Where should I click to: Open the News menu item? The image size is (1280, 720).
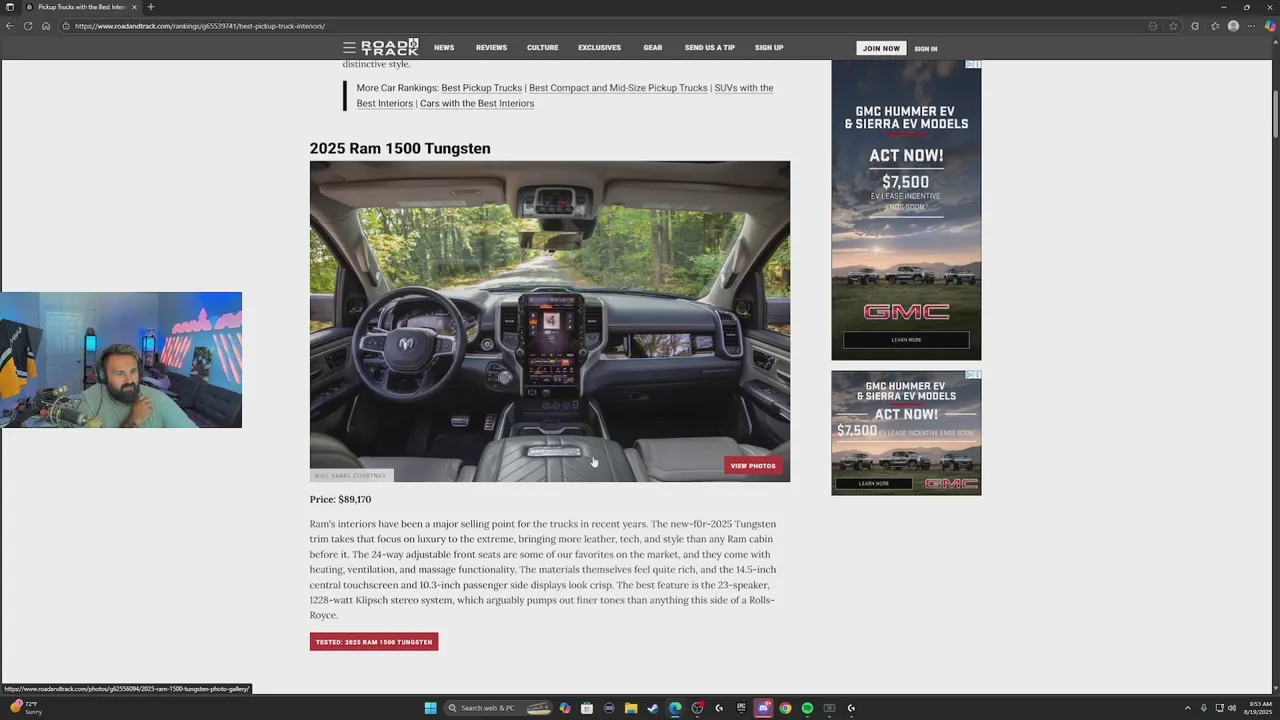[x=444, y=47]
